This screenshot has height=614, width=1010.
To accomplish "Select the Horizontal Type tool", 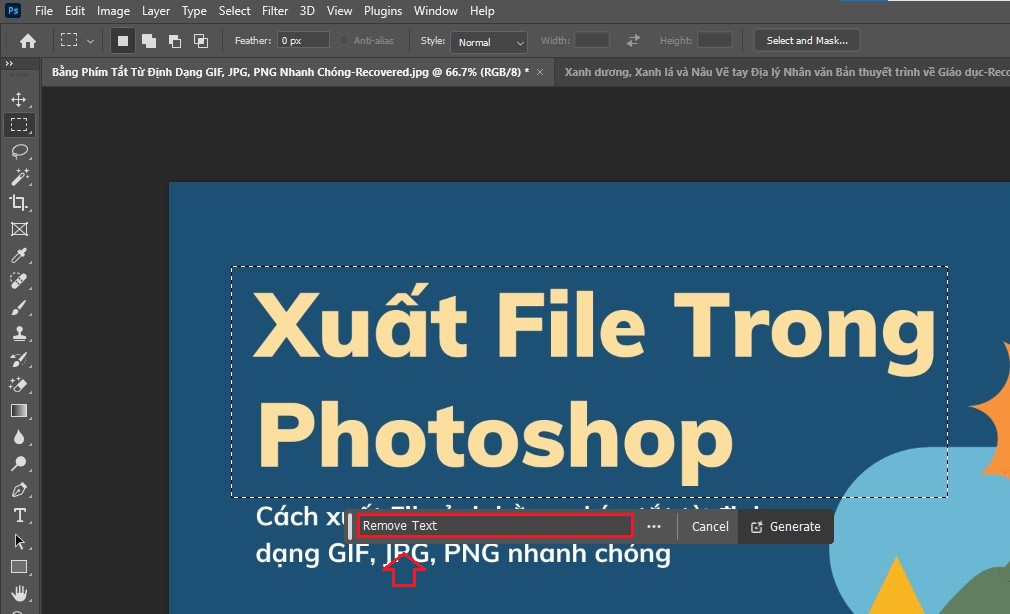I will [19, 515].
